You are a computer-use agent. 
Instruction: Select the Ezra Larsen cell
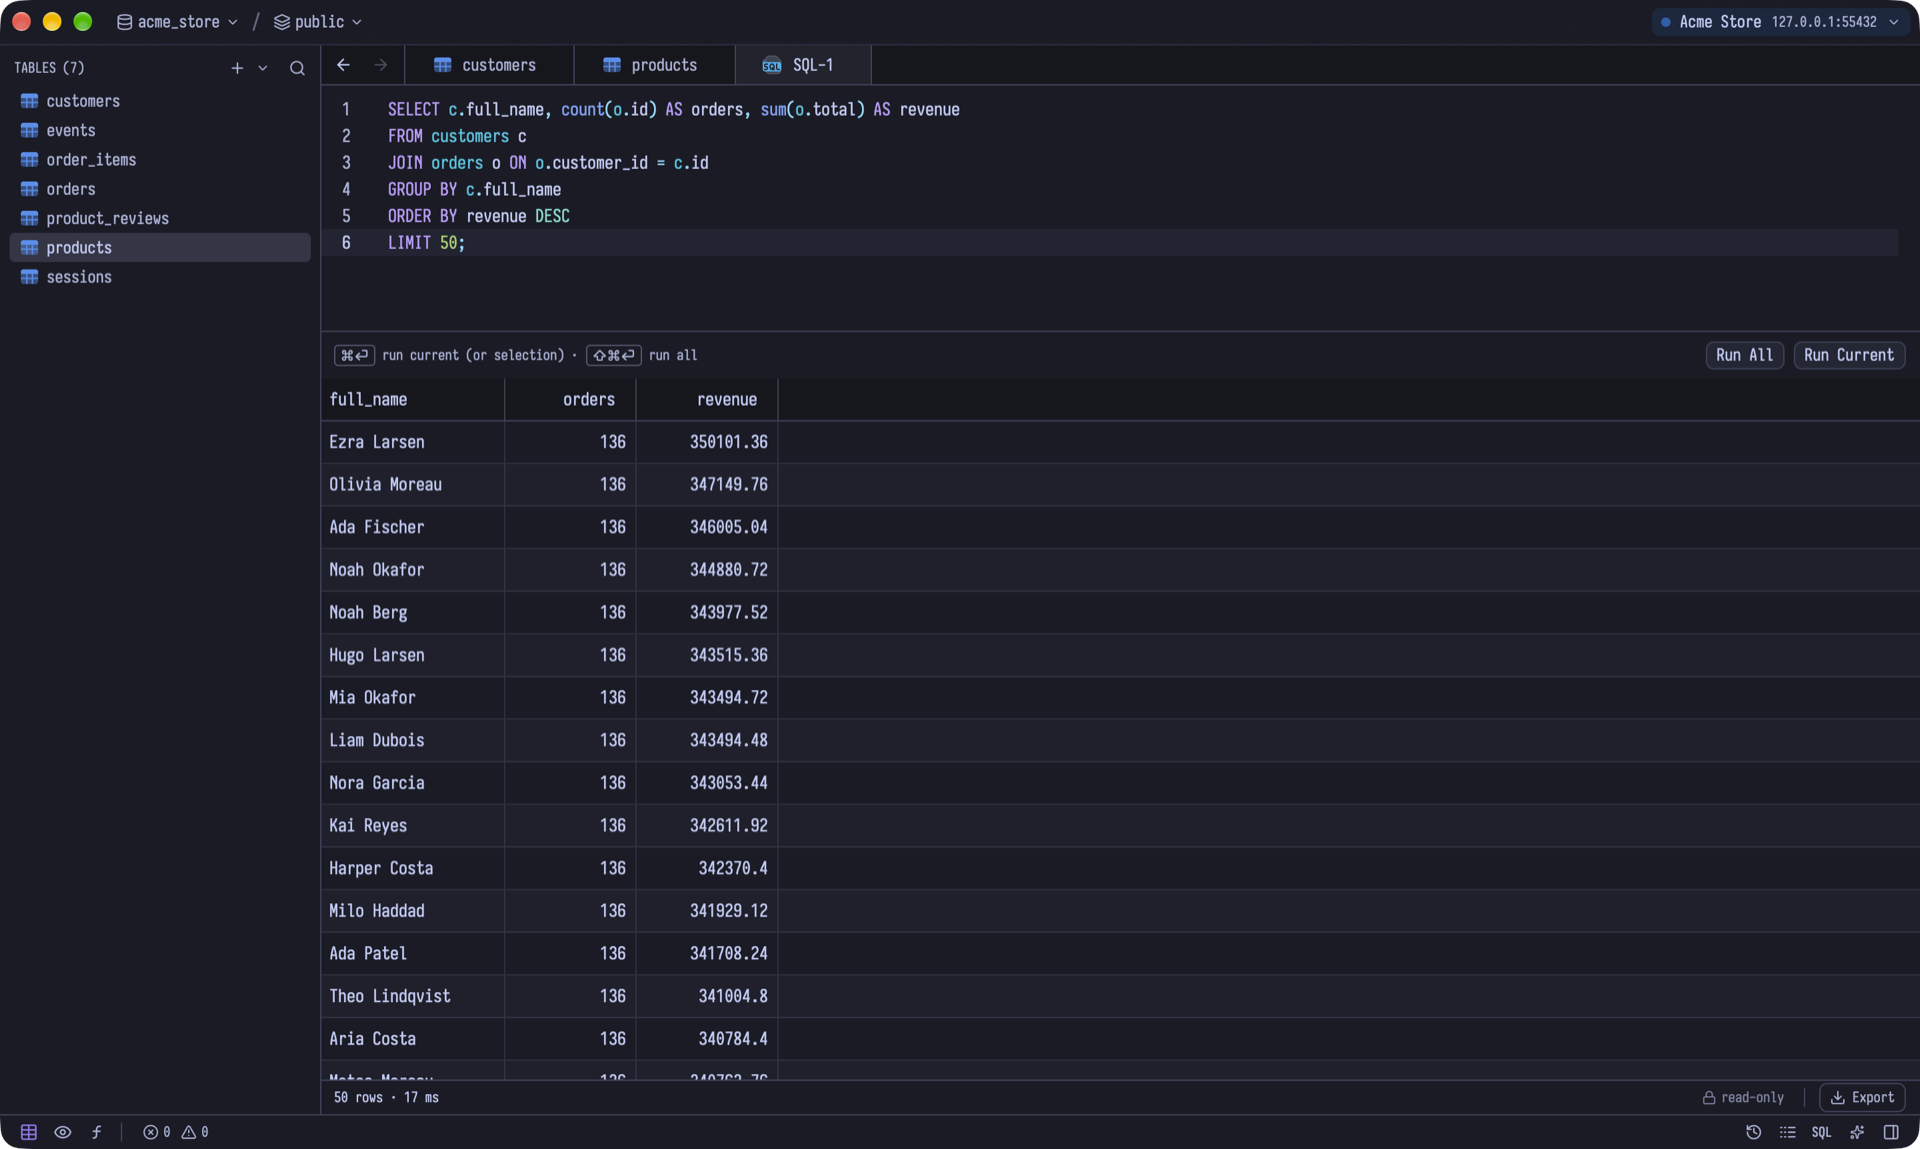(413, 442)
